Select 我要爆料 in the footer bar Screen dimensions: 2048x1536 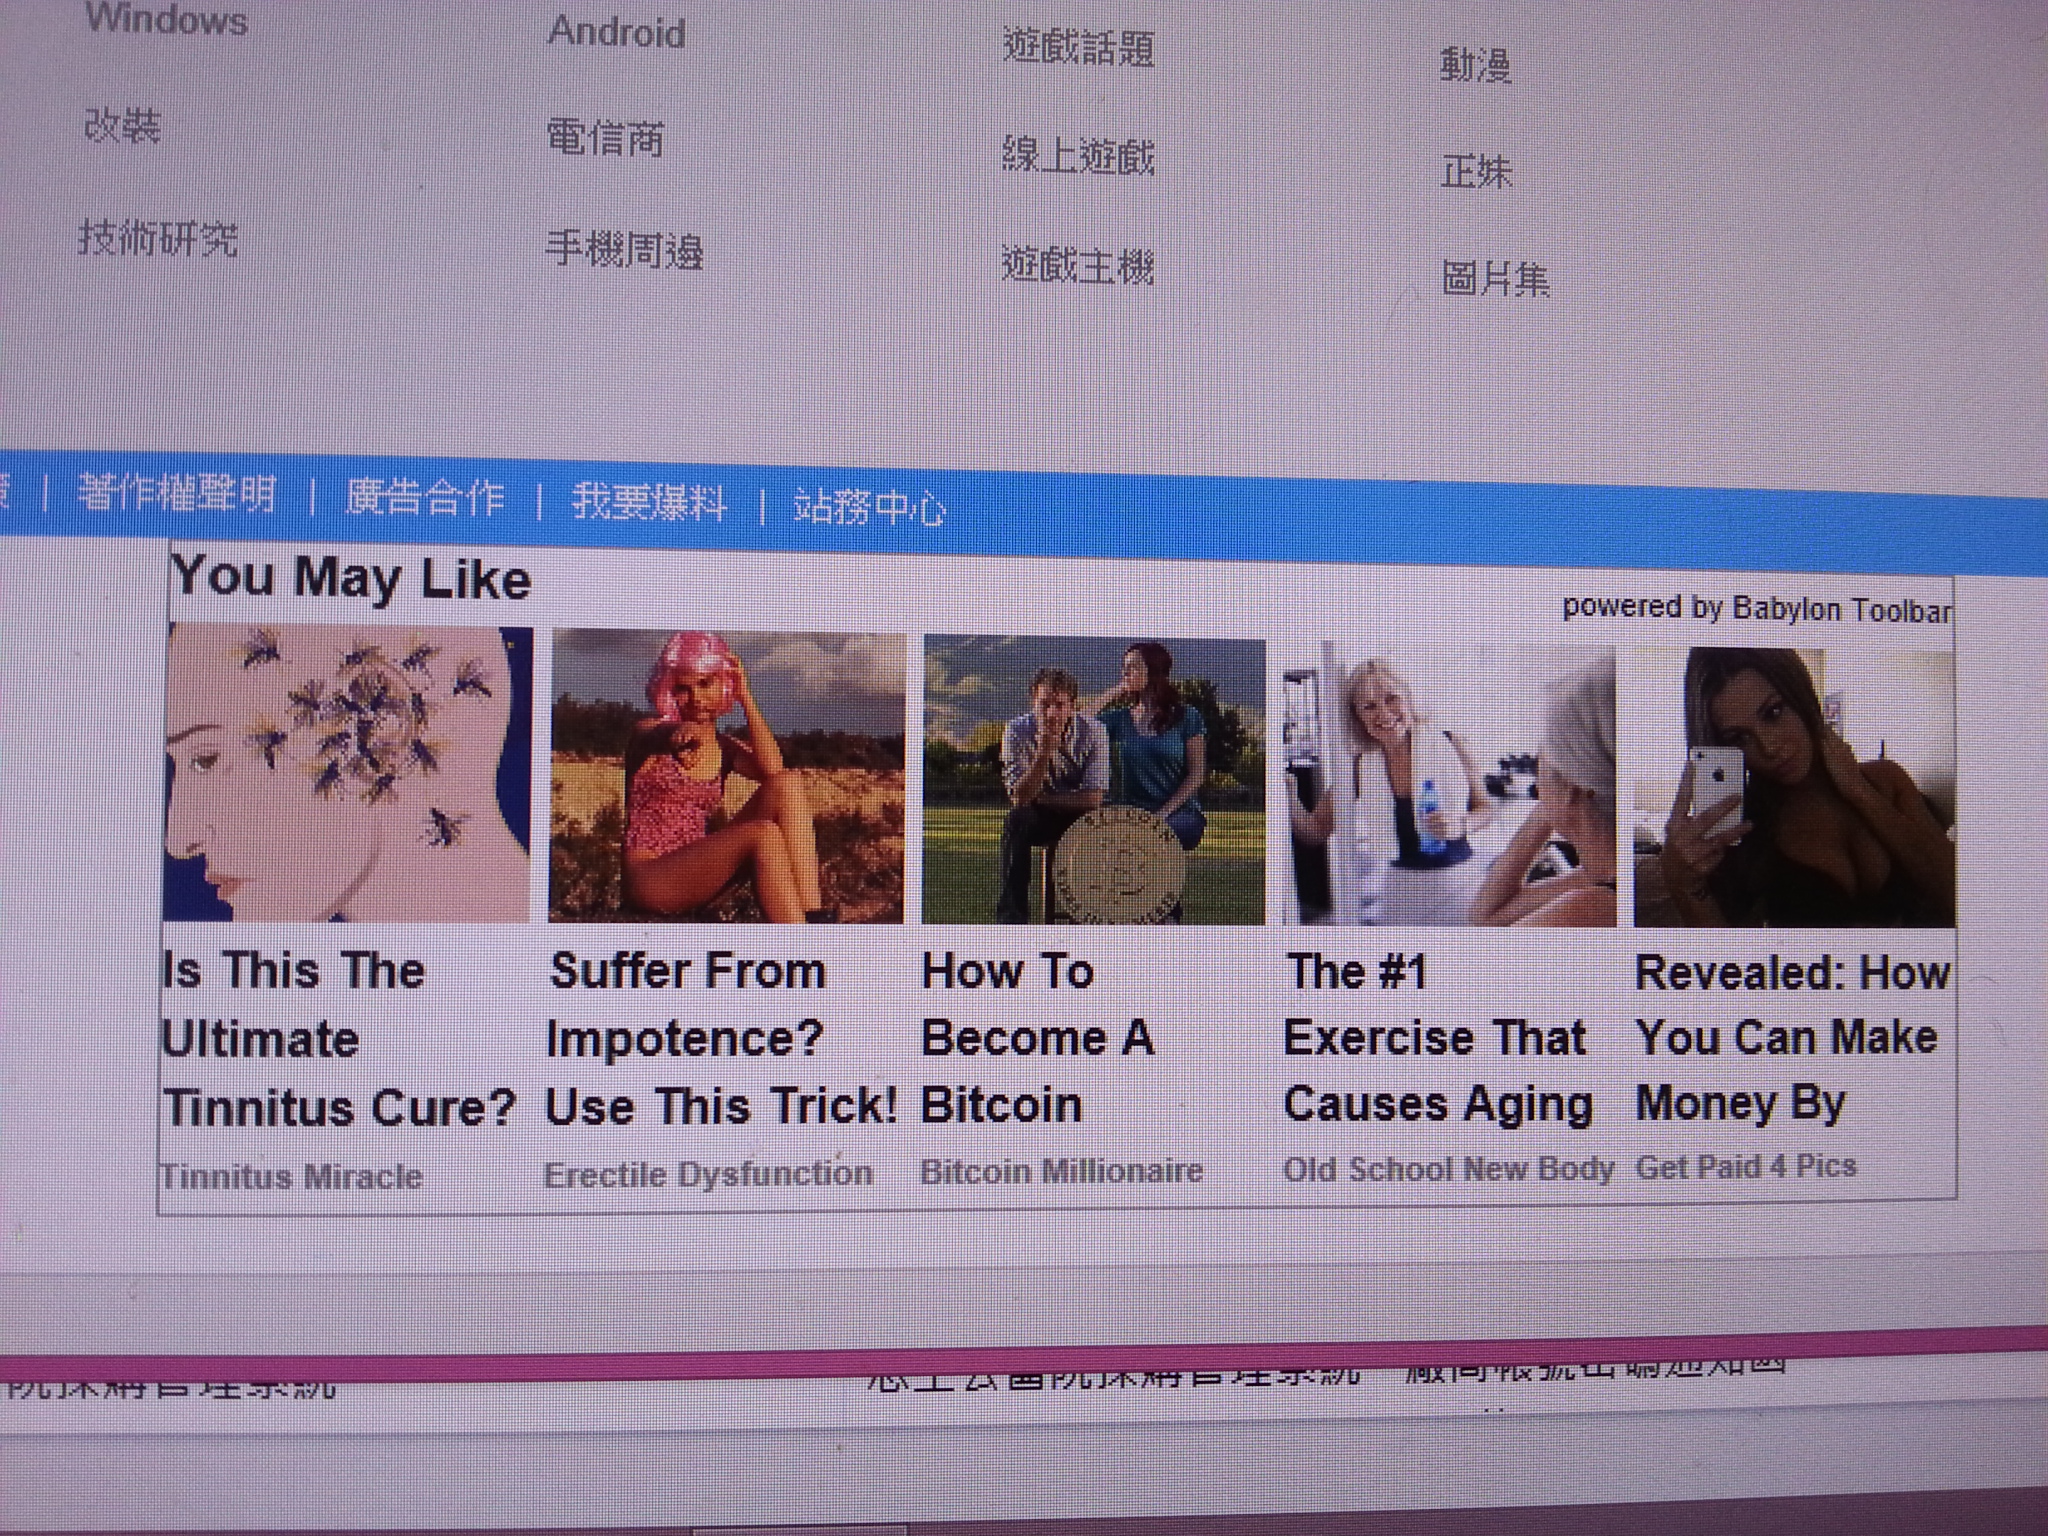[x=649, y=503]
